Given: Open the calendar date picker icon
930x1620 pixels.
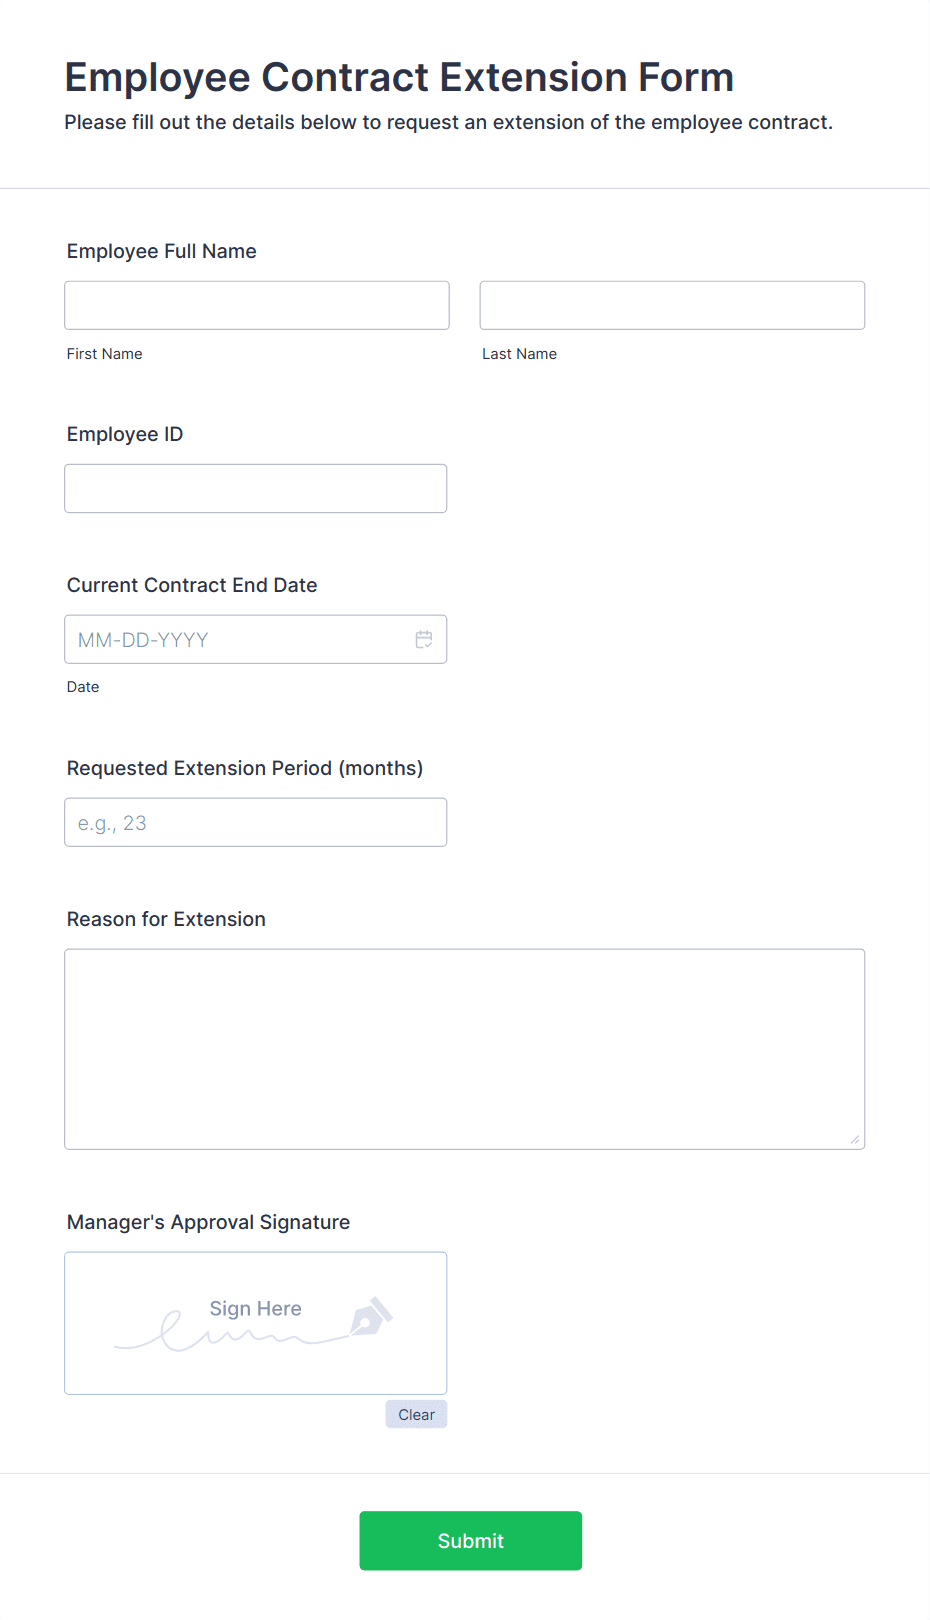Looking at the screenshot, I should [424, 639].
